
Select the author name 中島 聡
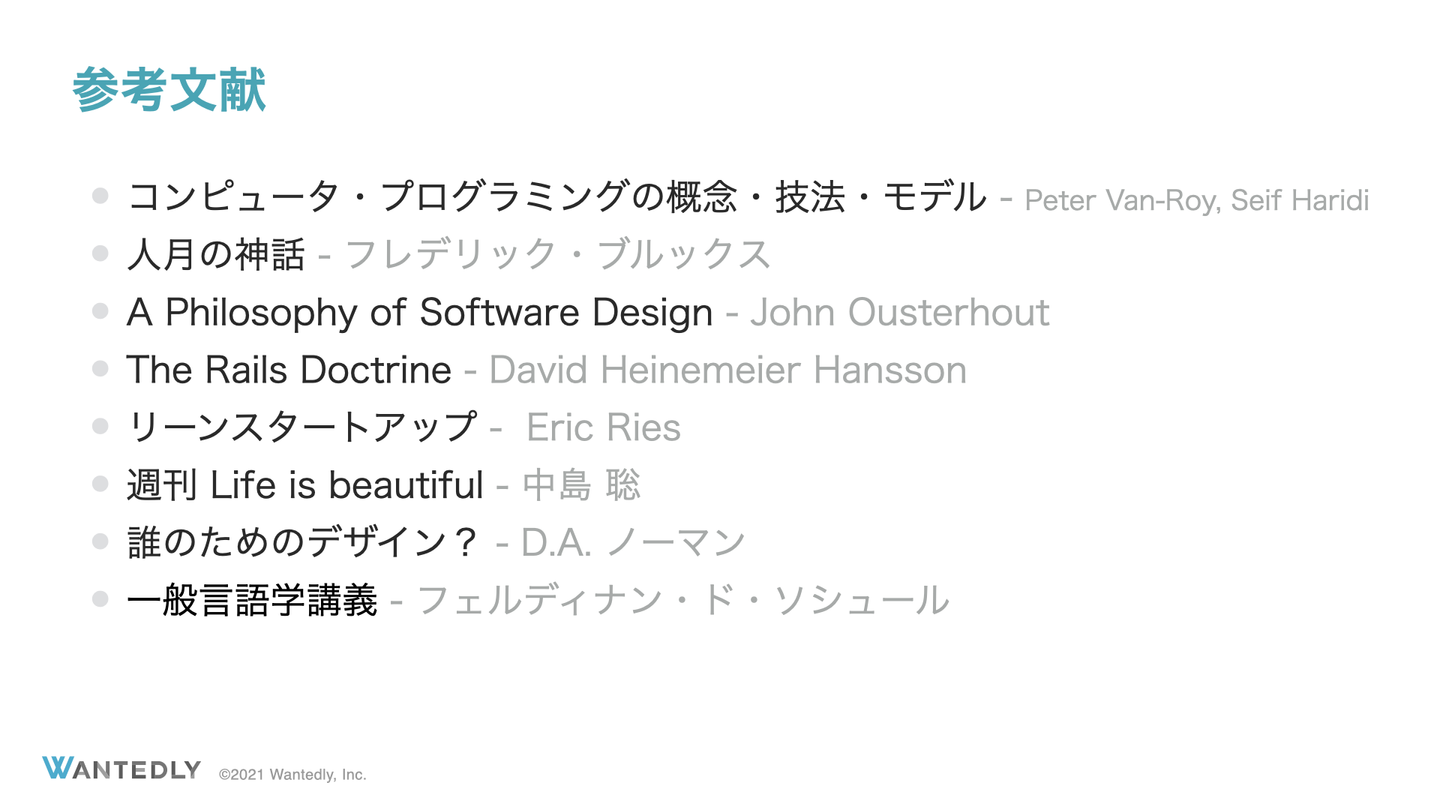tap(581, 485)
